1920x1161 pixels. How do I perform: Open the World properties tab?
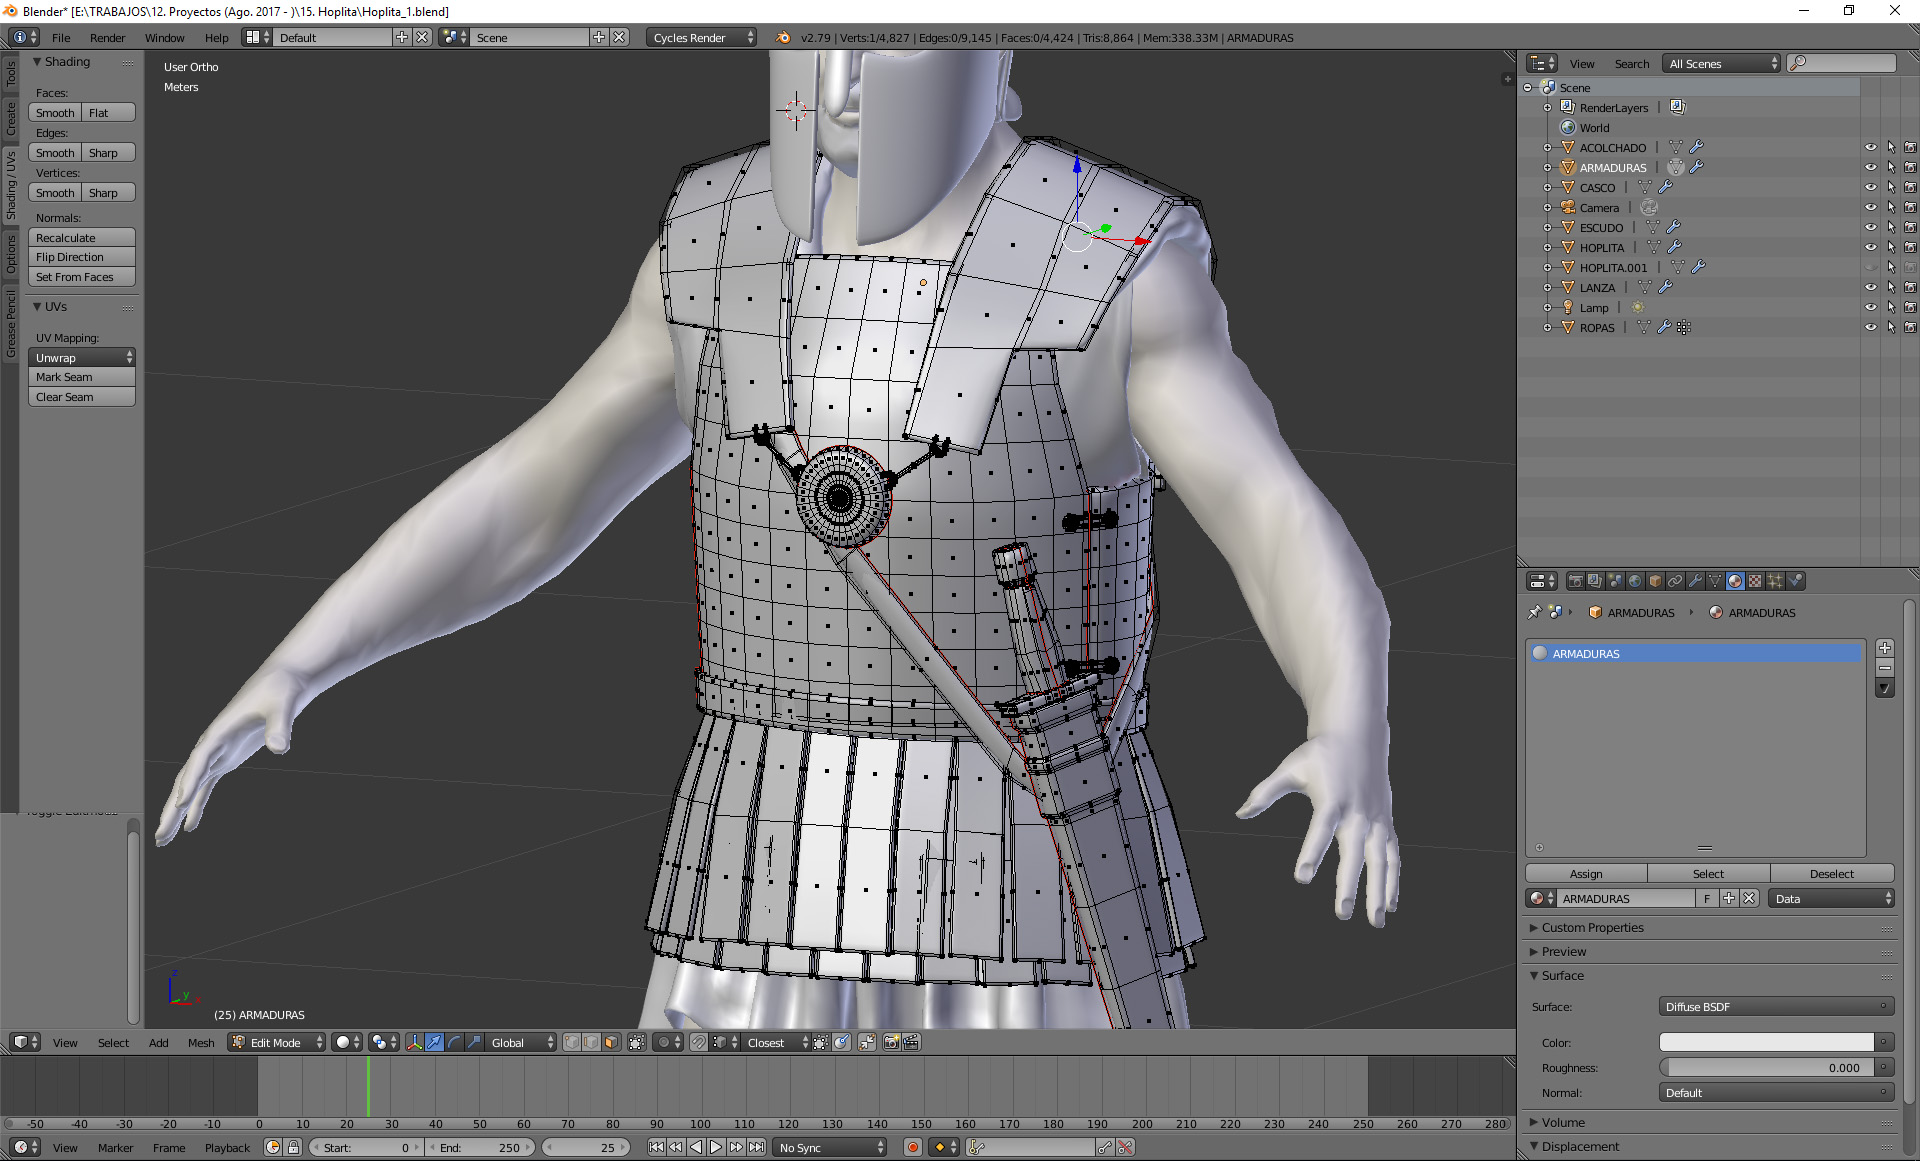point(1635,581)
